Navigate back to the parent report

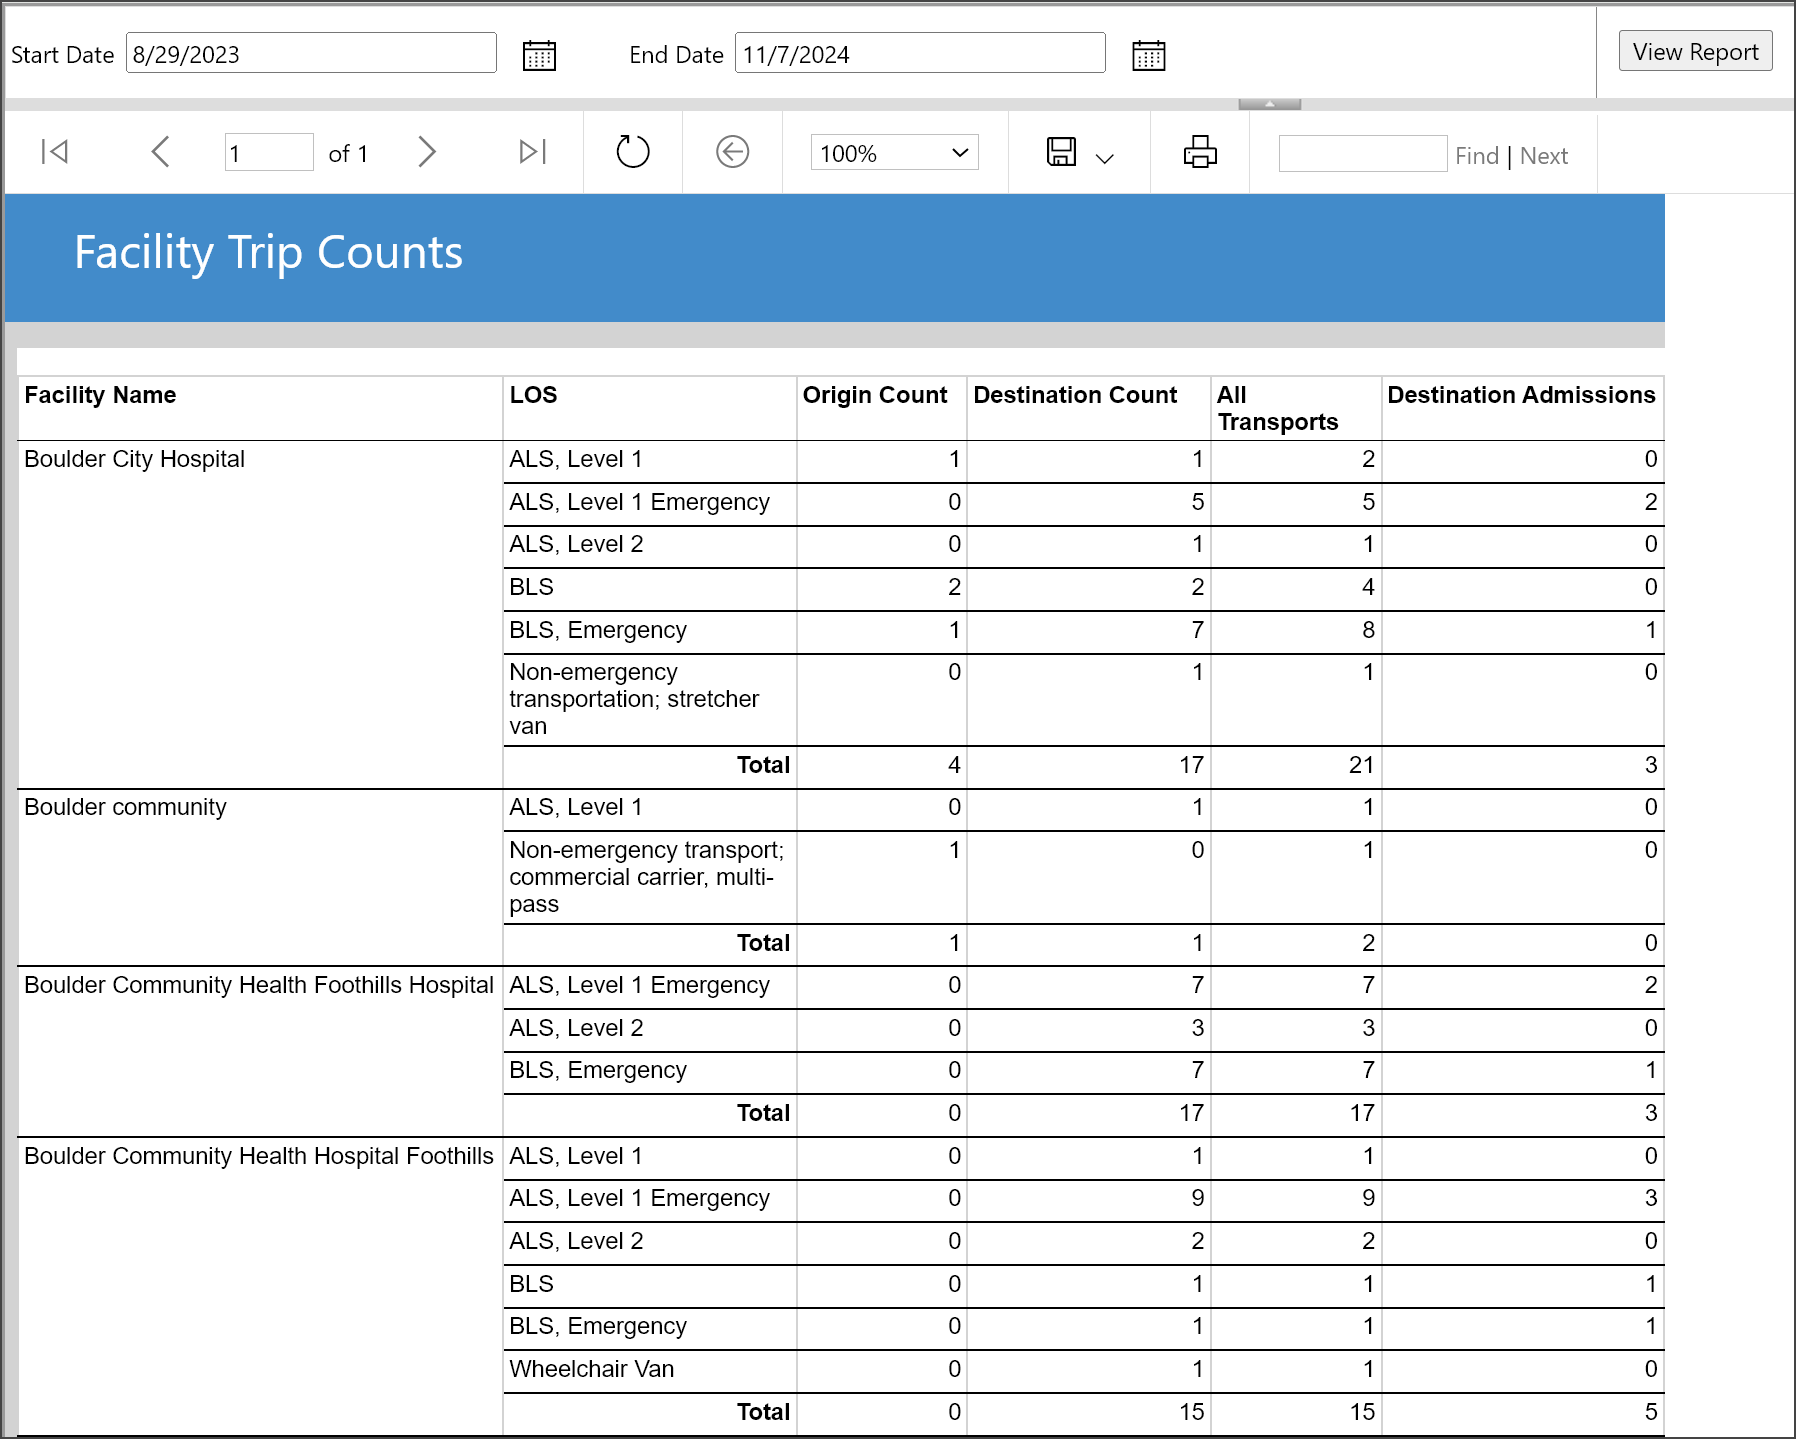(732, 152)
